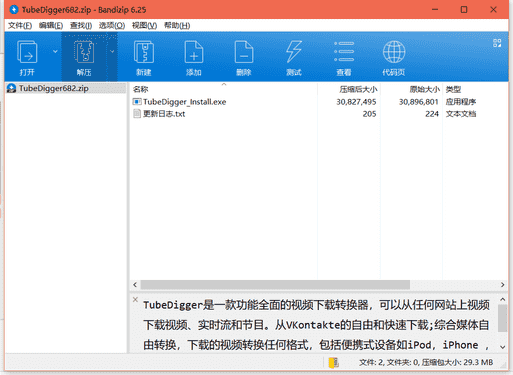The height and width of the screenshot is (375, 513).
Task: Select the TubeDigger_Install.exe file row
Action: coord(318,102)
